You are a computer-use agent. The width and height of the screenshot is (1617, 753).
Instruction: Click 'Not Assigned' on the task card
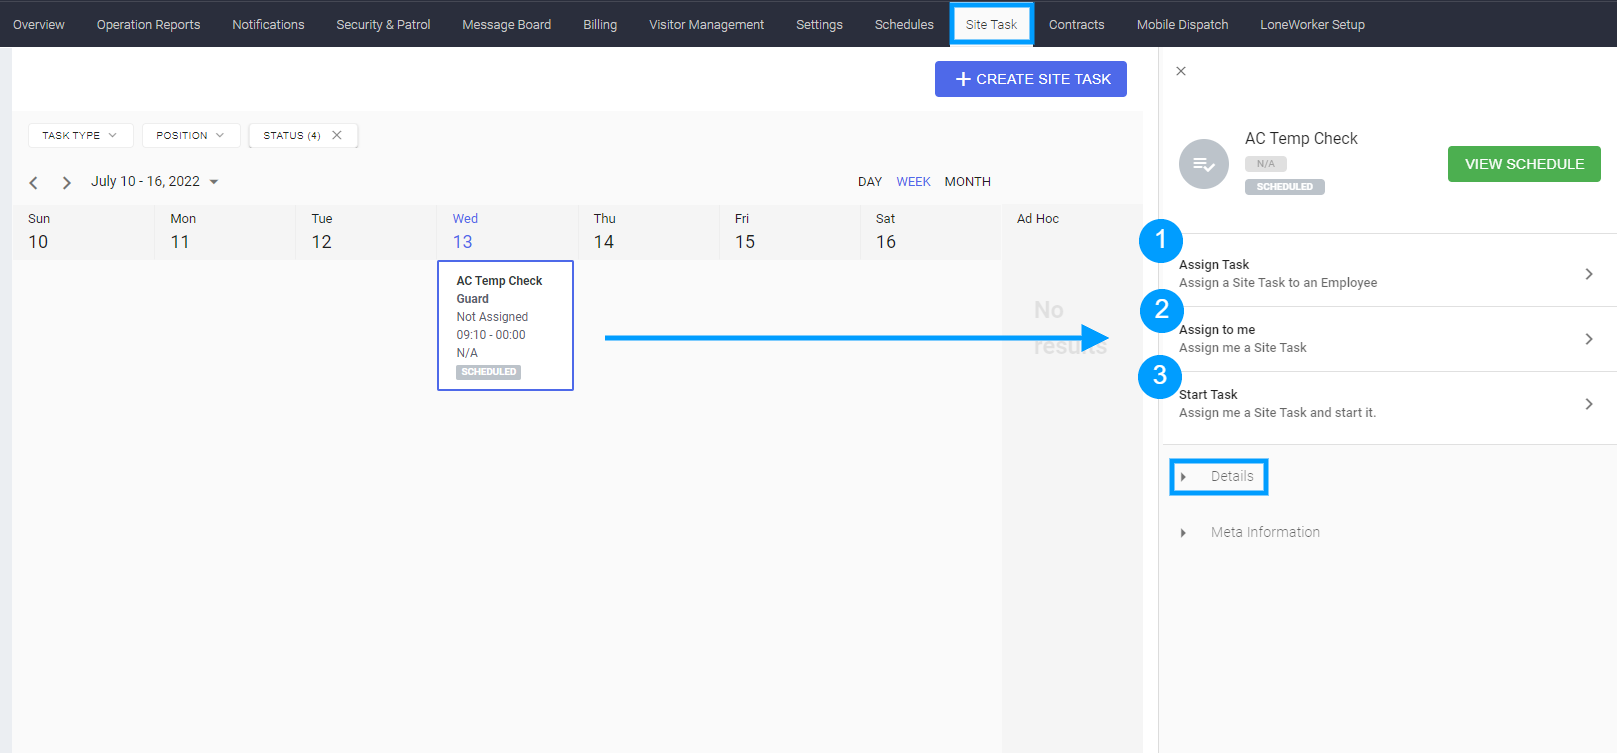(x=492, y=317)
